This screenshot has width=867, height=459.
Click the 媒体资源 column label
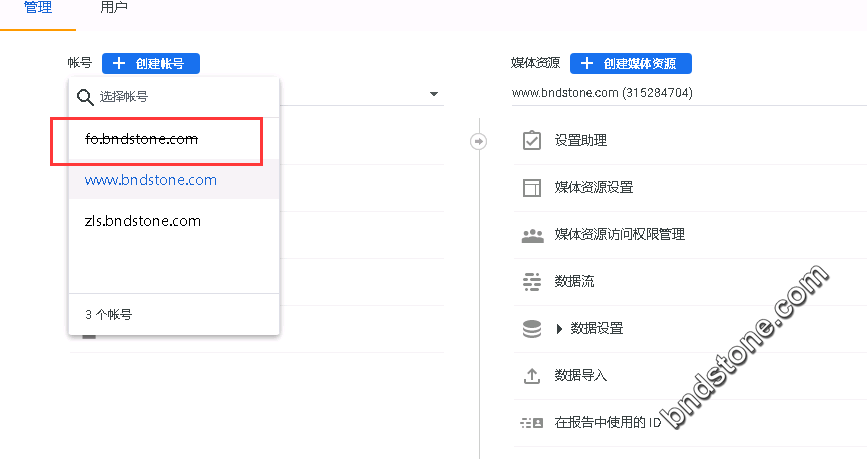pos(535,63)
